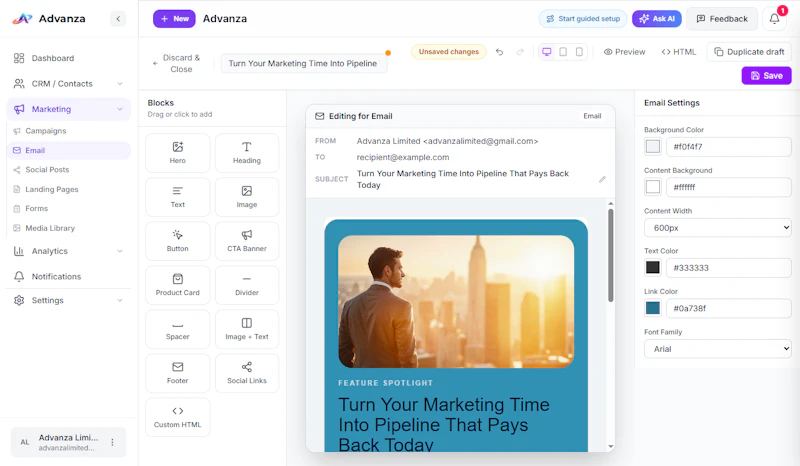Viewport: 800px width, 466px height.
Task: Add a Text block
Action: pos(178,197)
